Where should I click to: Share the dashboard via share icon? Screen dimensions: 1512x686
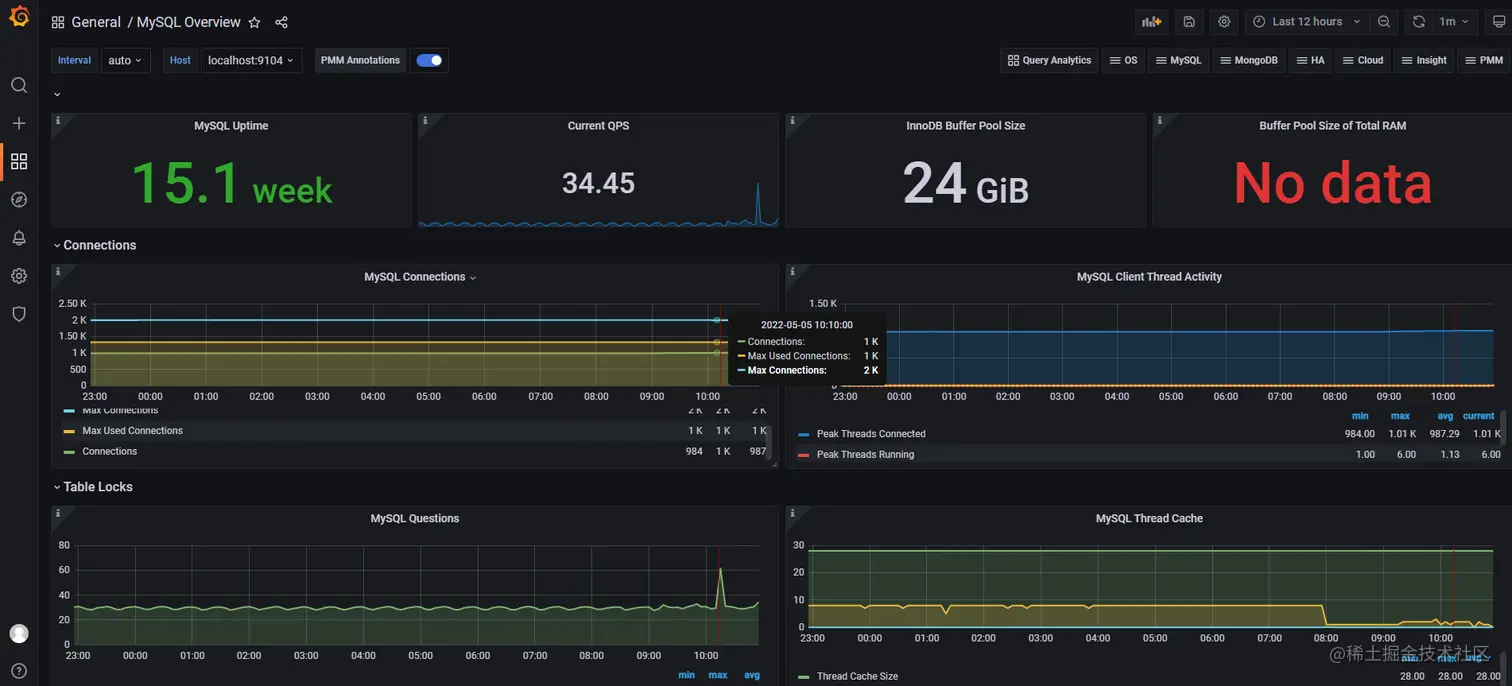coord(281,22)
